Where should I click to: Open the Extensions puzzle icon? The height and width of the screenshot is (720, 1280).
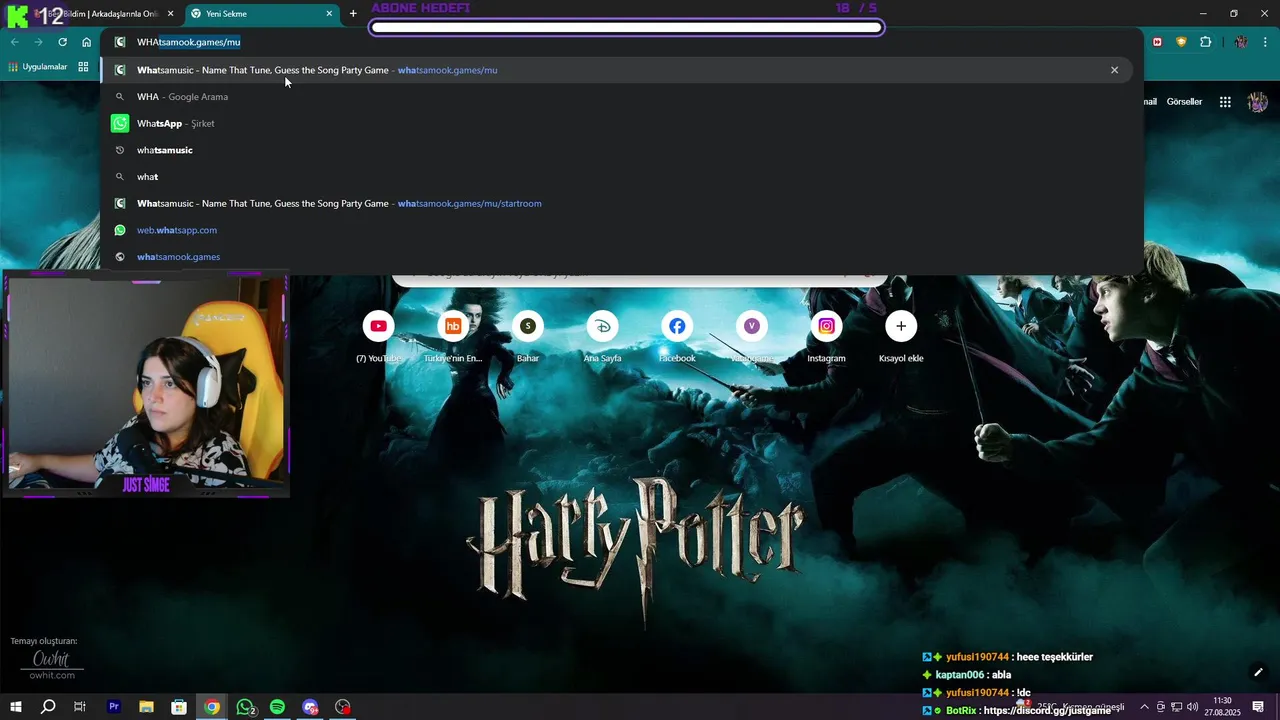click(x=1205, y=42)
